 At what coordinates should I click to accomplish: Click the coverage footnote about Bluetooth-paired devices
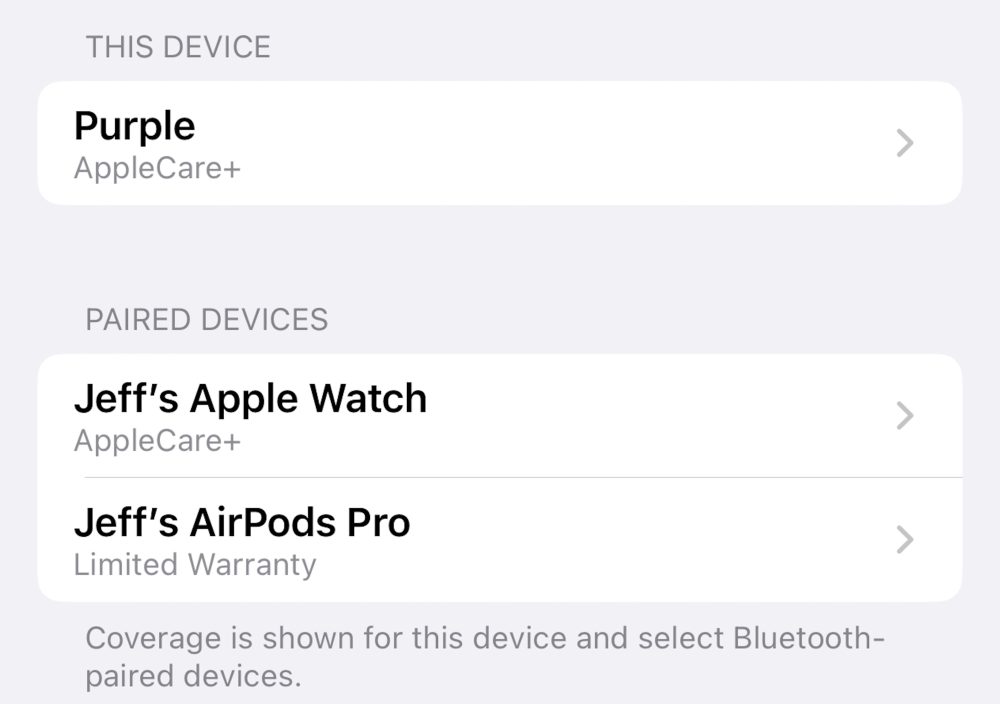[x=485, y=657]
